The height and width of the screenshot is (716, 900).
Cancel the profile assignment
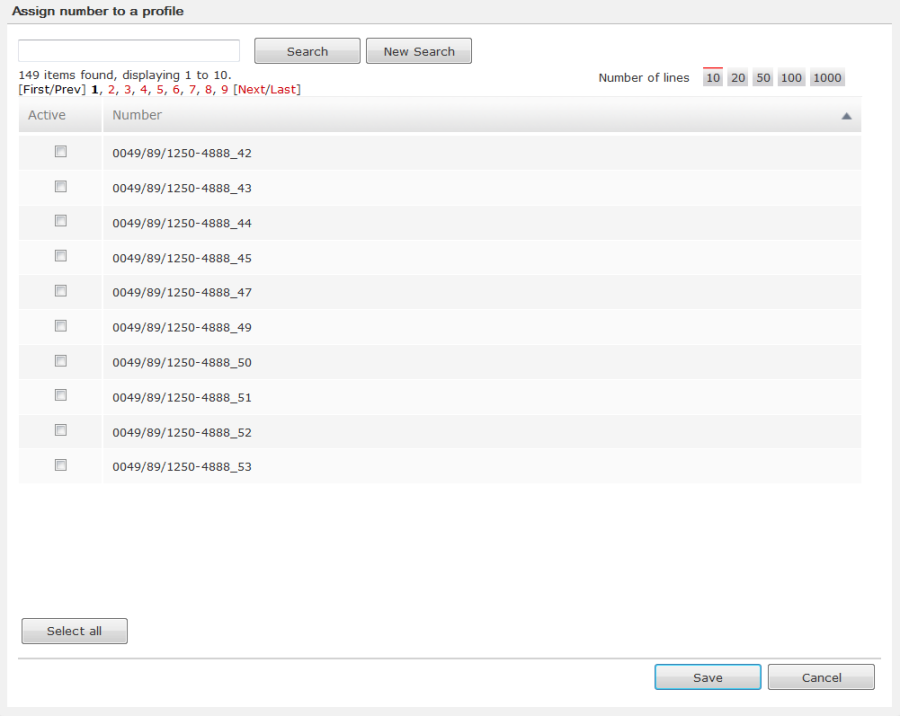point(820,676)
